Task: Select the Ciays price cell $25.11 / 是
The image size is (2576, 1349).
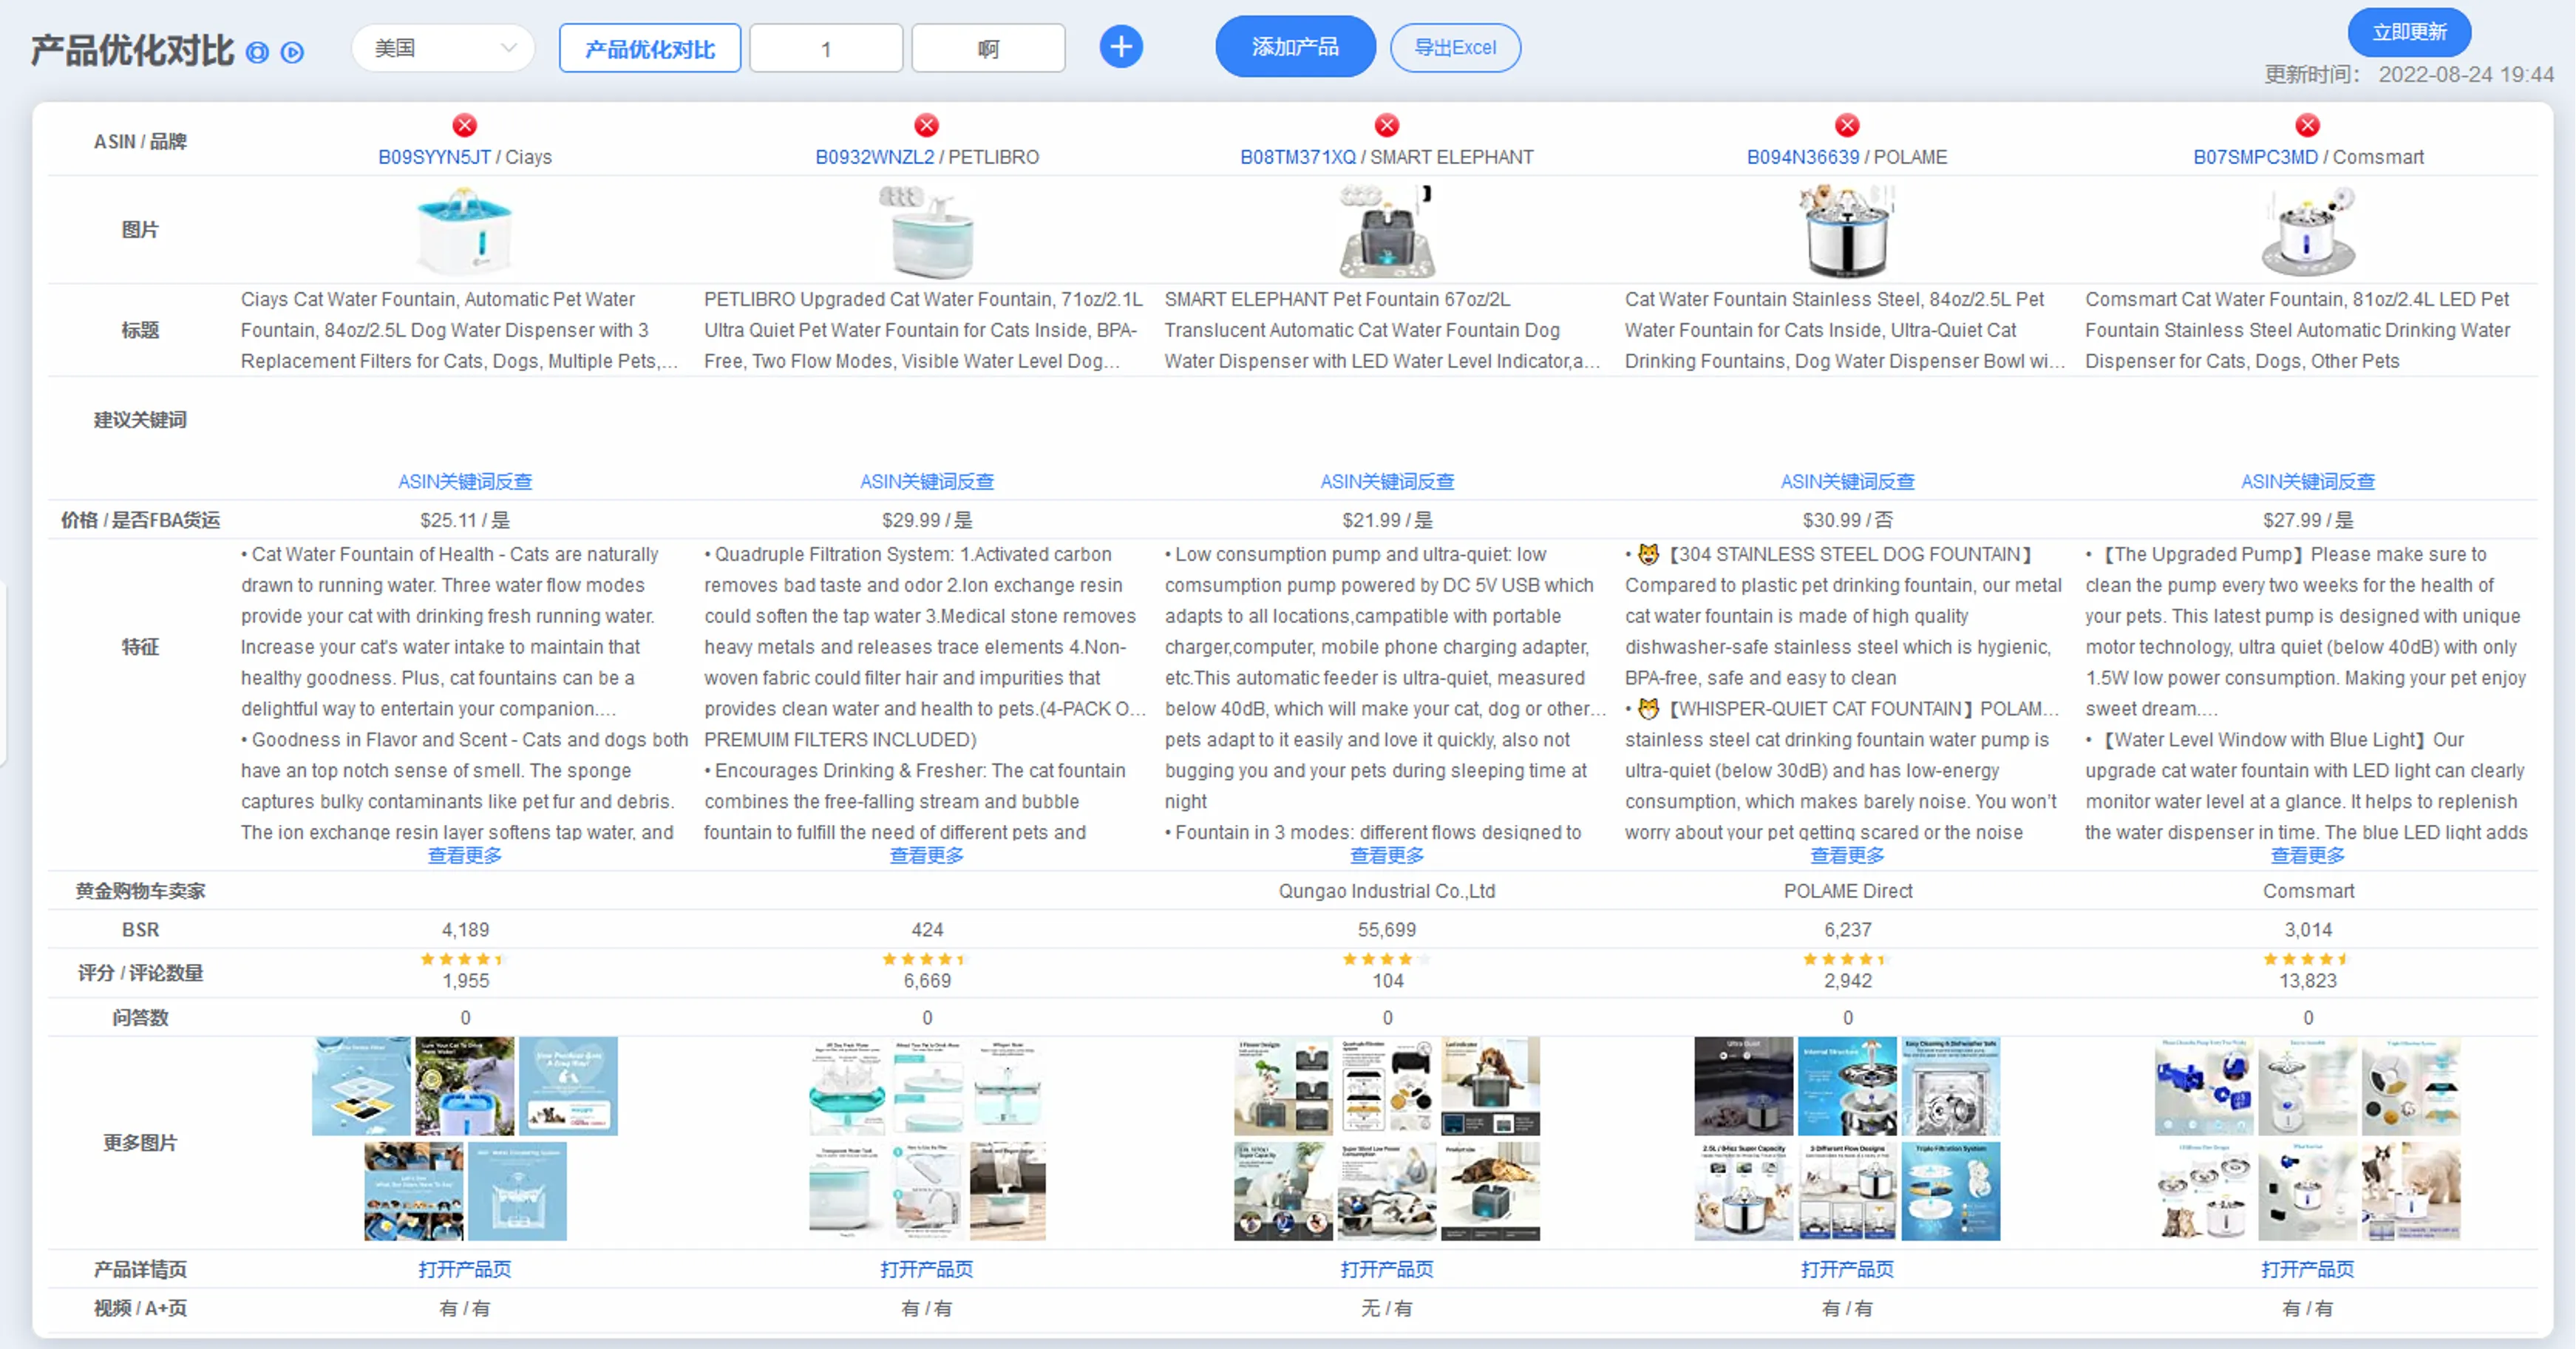Action: pyautogui.click(x=465, y=520)
